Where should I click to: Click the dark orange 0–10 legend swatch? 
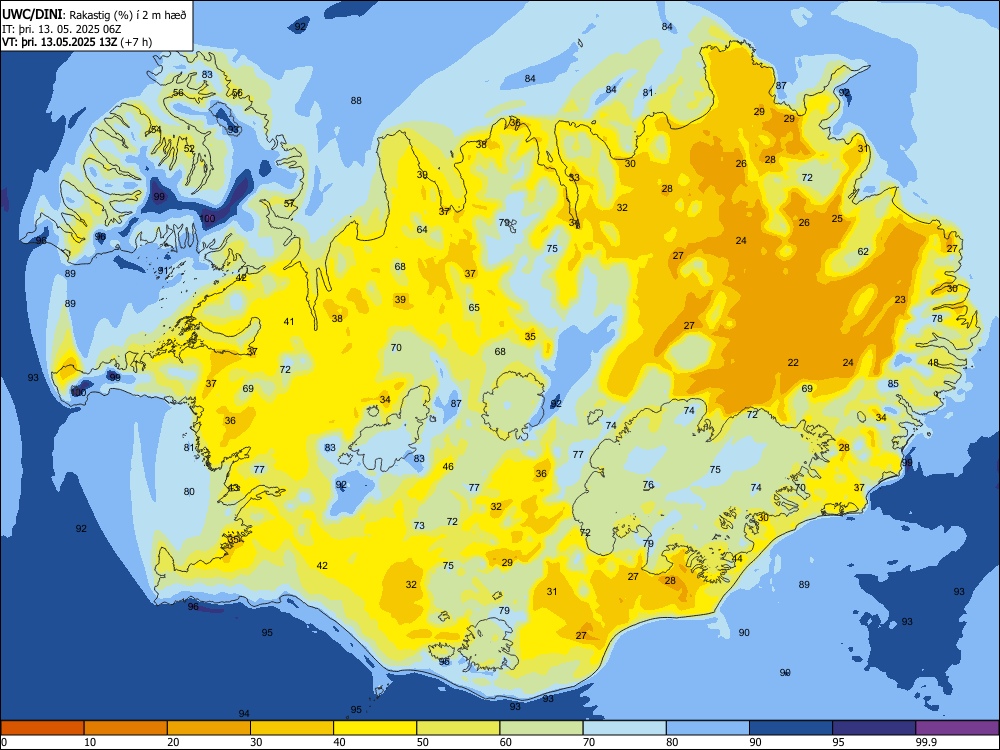click(x=42, y=728)
